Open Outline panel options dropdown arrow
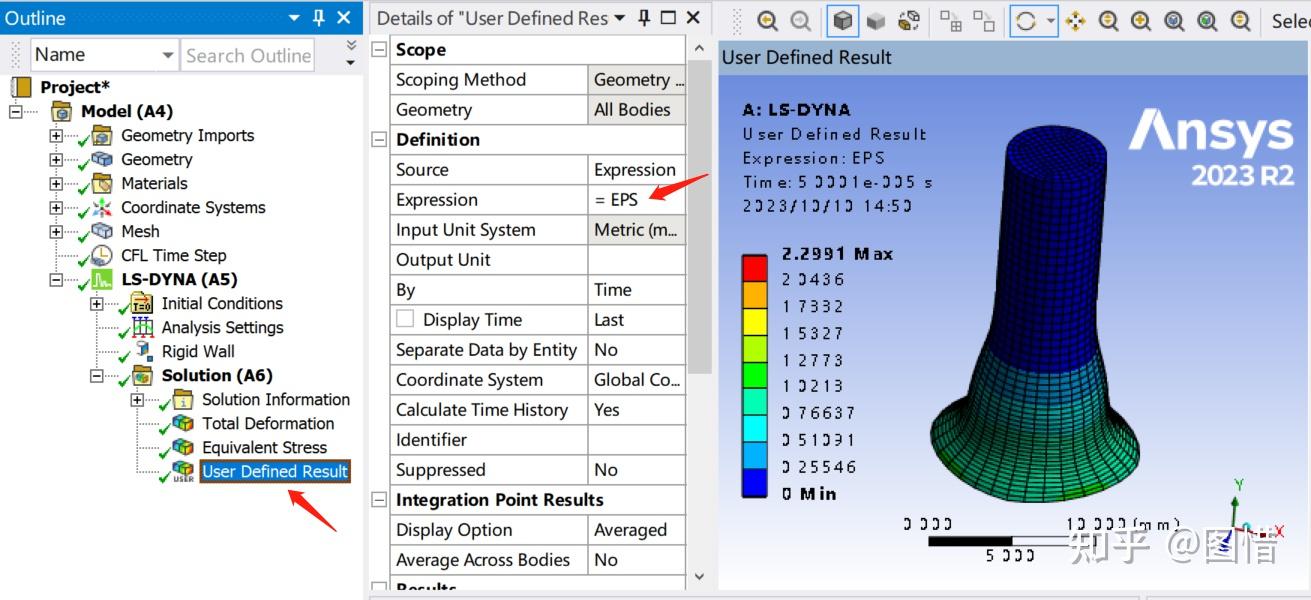1311x600 pixels. click(294, 18)
